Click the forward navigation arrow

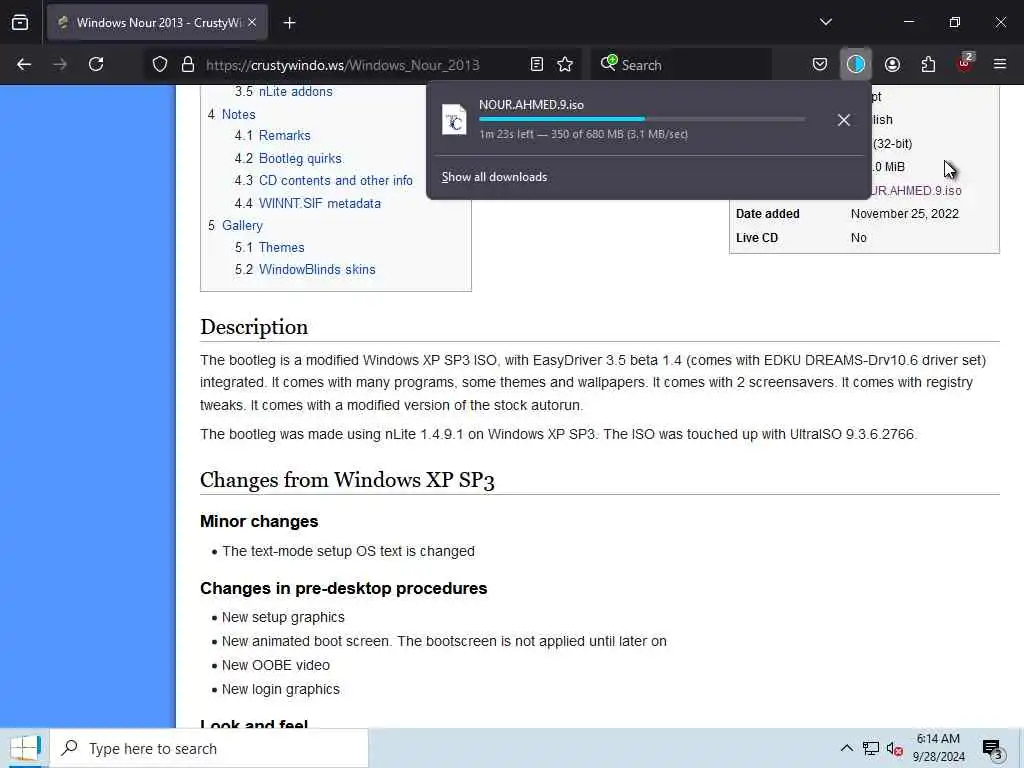(x=60, y=64)
